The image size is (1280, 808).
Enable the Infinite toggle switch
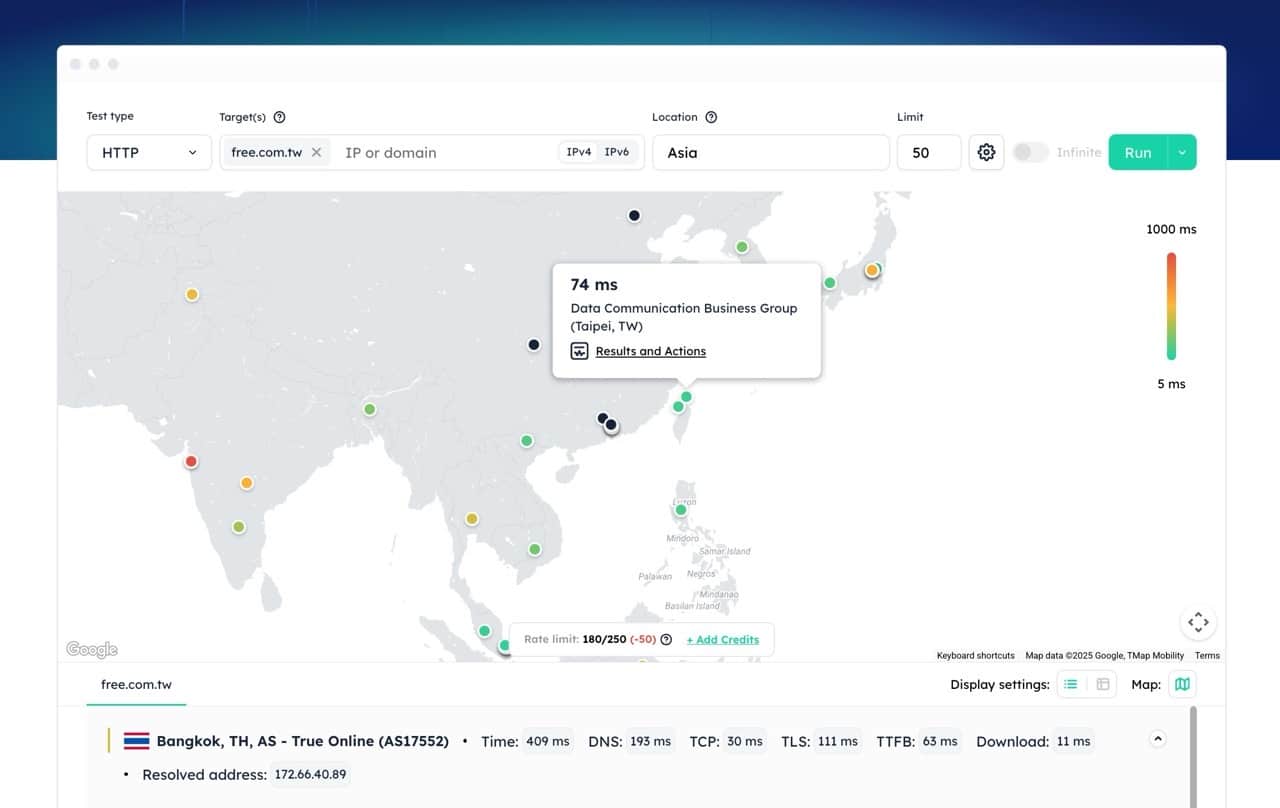1030,152
